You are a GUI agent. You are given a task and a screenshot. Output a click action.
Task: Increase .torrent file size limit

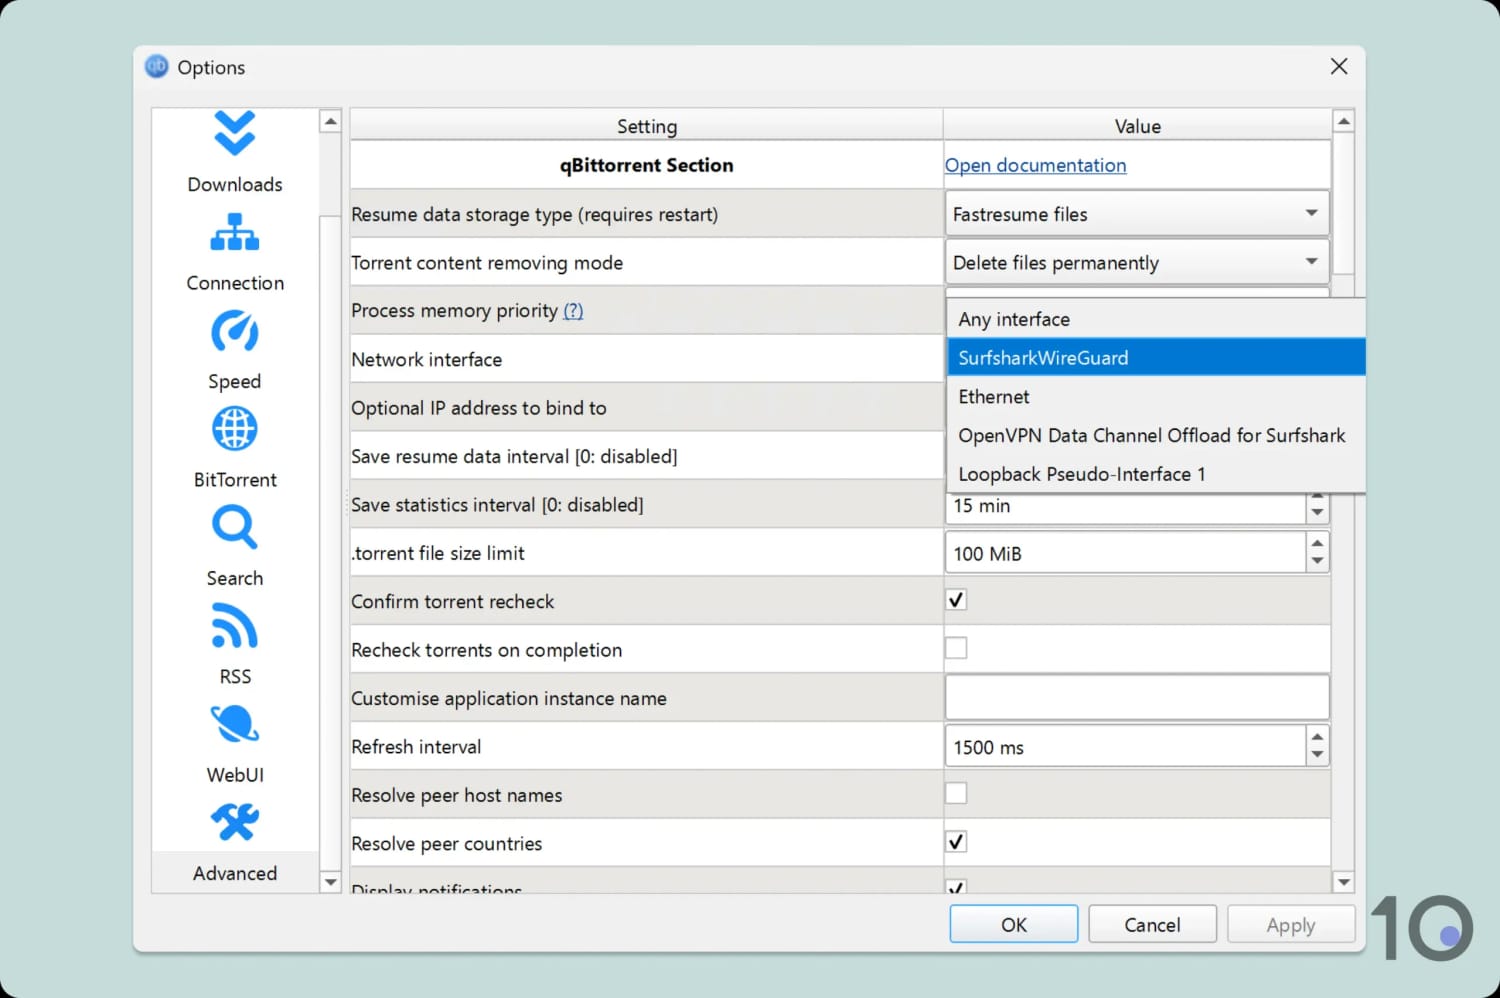pos(1317,543)
